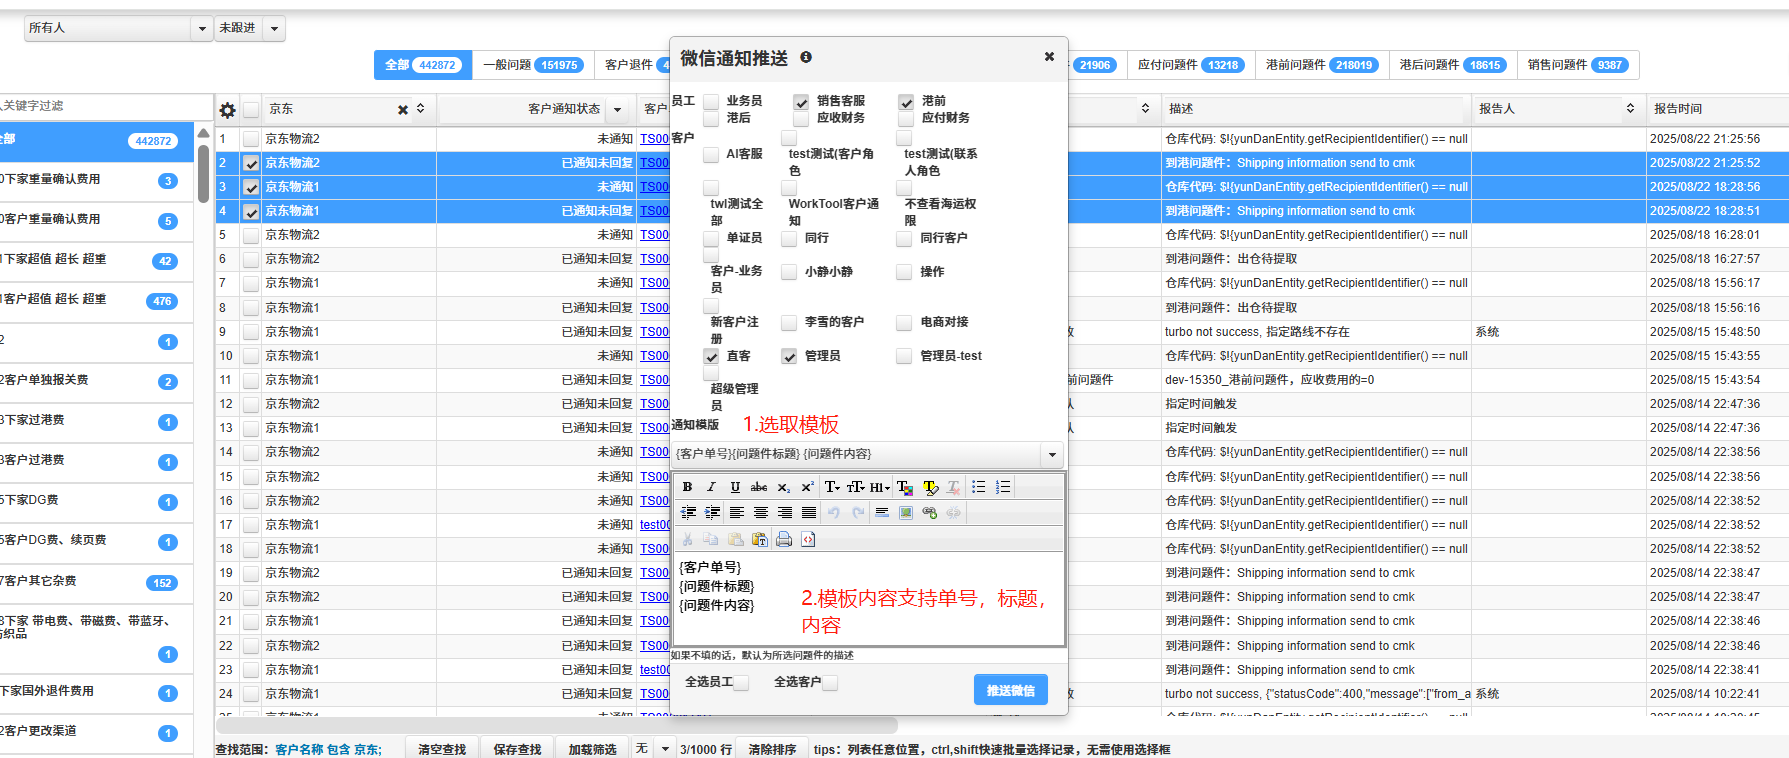Screen dimensions: 1789x758
Task: Apply underline in the template editor
Action: click(x=735, y=487)
